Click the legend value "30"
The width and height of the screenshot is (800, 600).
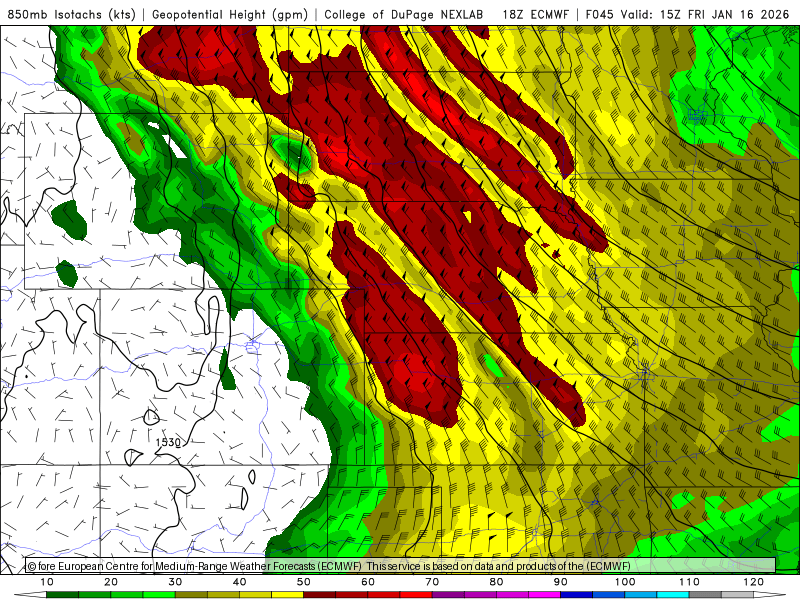click(175, 582)
